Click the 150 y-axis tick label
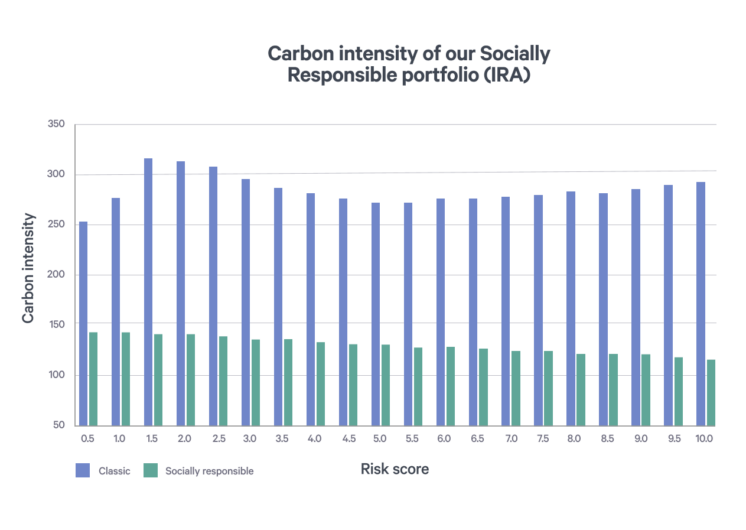Image resolution: width=746 pixels, height=530 pixels. 55,325
